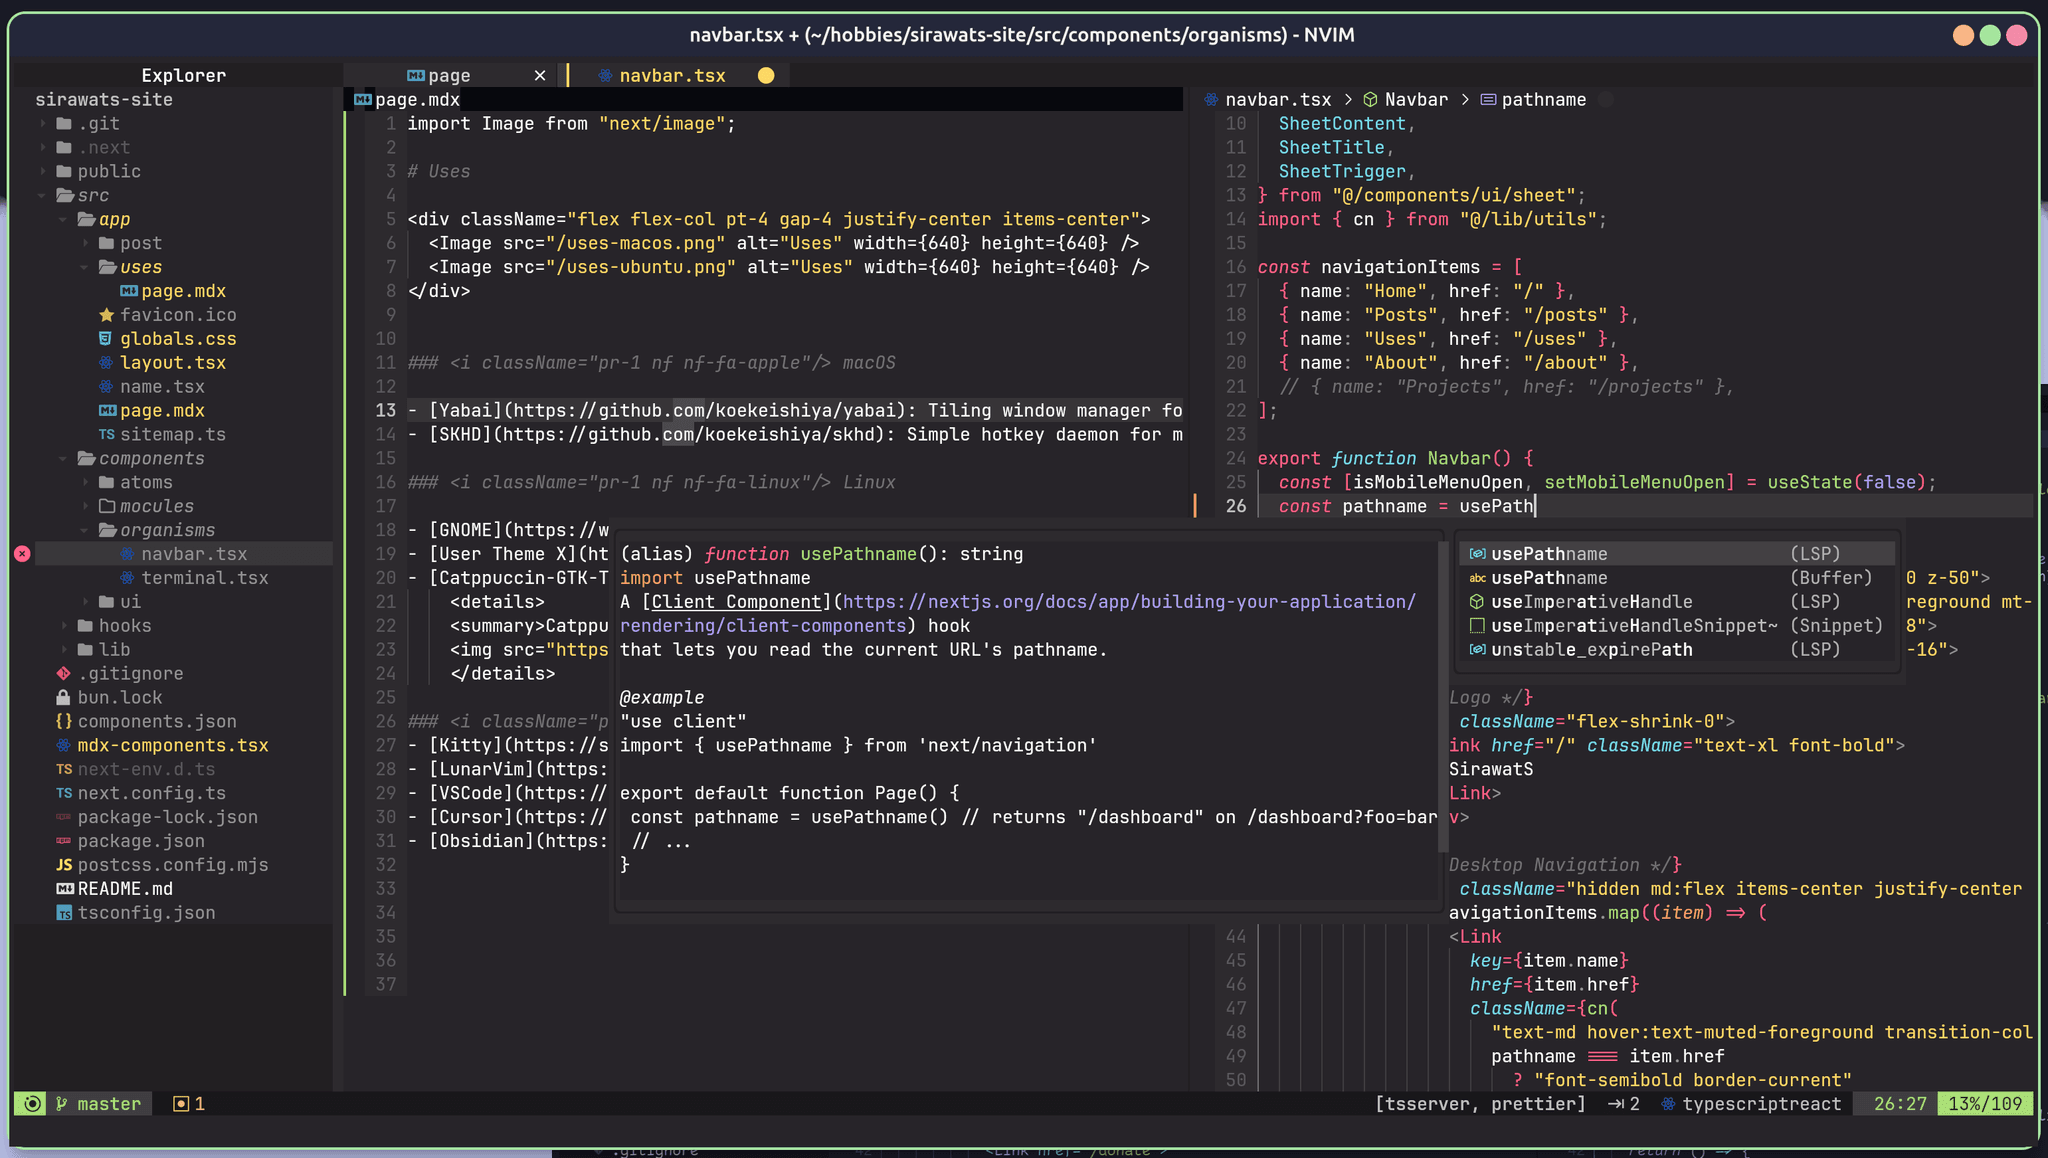Click the snippet icon of useImperativeHandleSnippet~ entry
The image size is (2048, 1158).
tap(1477, 626)
